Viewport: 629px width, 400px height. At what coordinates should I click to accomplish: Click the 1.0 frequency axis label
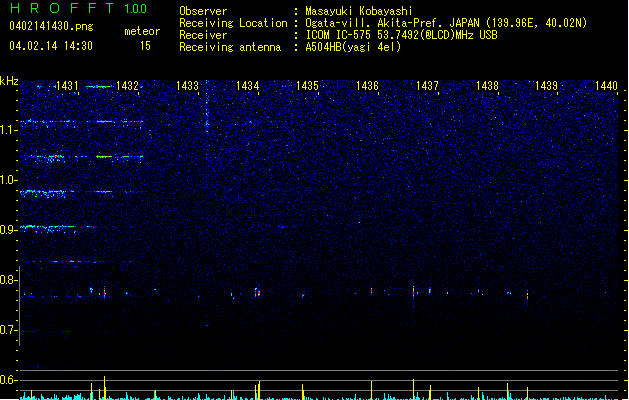coord(8,180)
